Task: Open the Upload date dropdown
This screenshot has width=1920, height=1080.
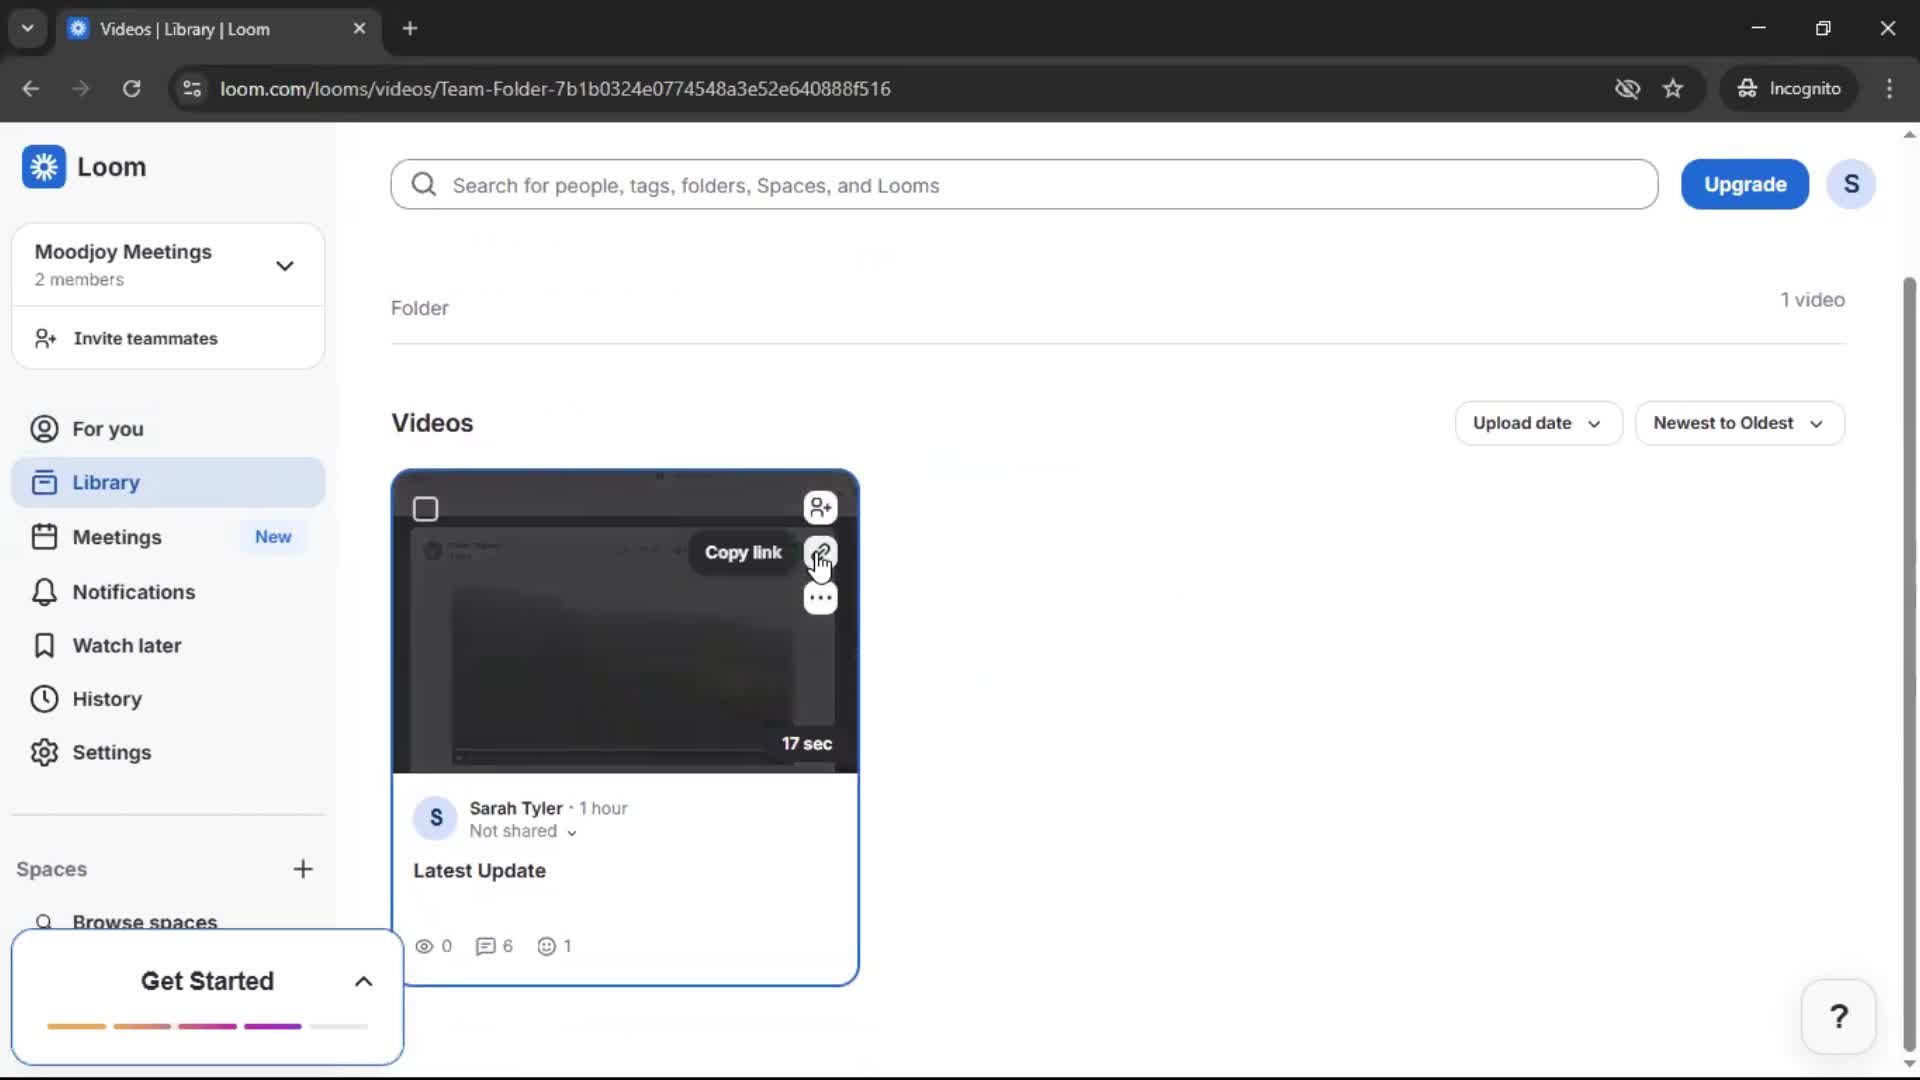Action: click(1537, 423)
